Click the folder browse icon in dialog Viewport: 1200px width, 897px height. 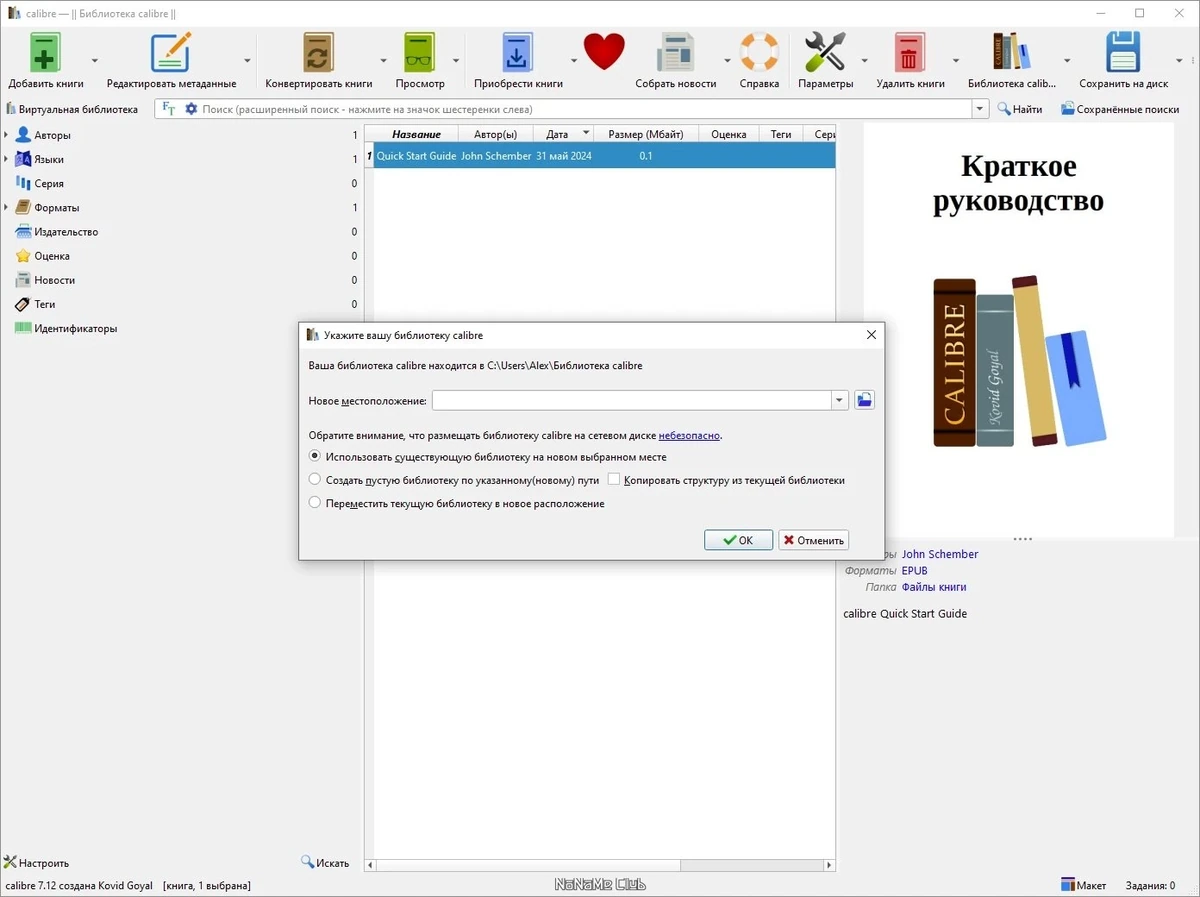pyautogui.click(x=864, y=400)
